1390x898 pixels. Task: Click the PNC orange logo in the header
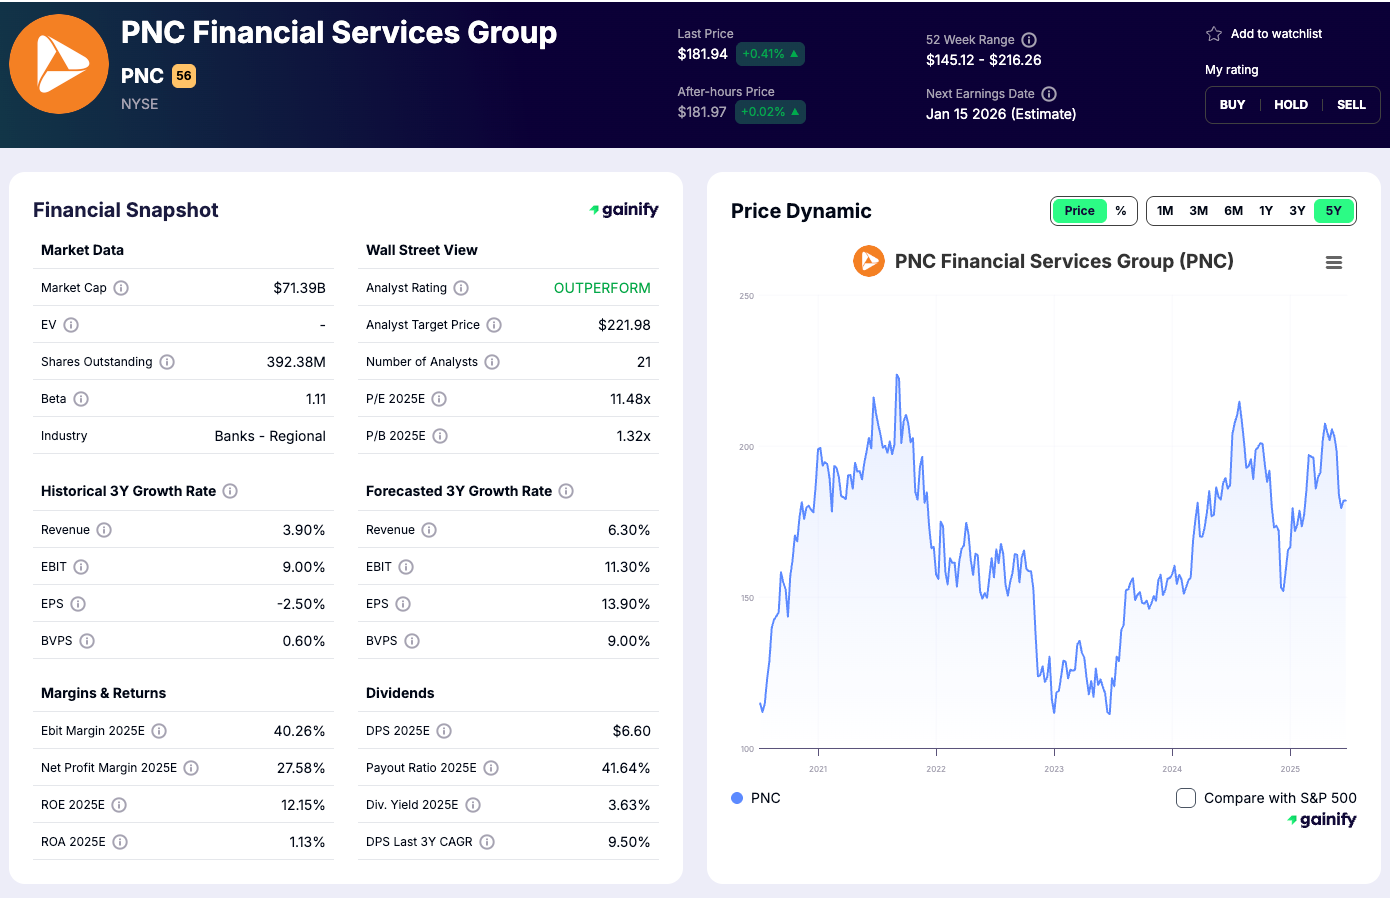point(58,63)
